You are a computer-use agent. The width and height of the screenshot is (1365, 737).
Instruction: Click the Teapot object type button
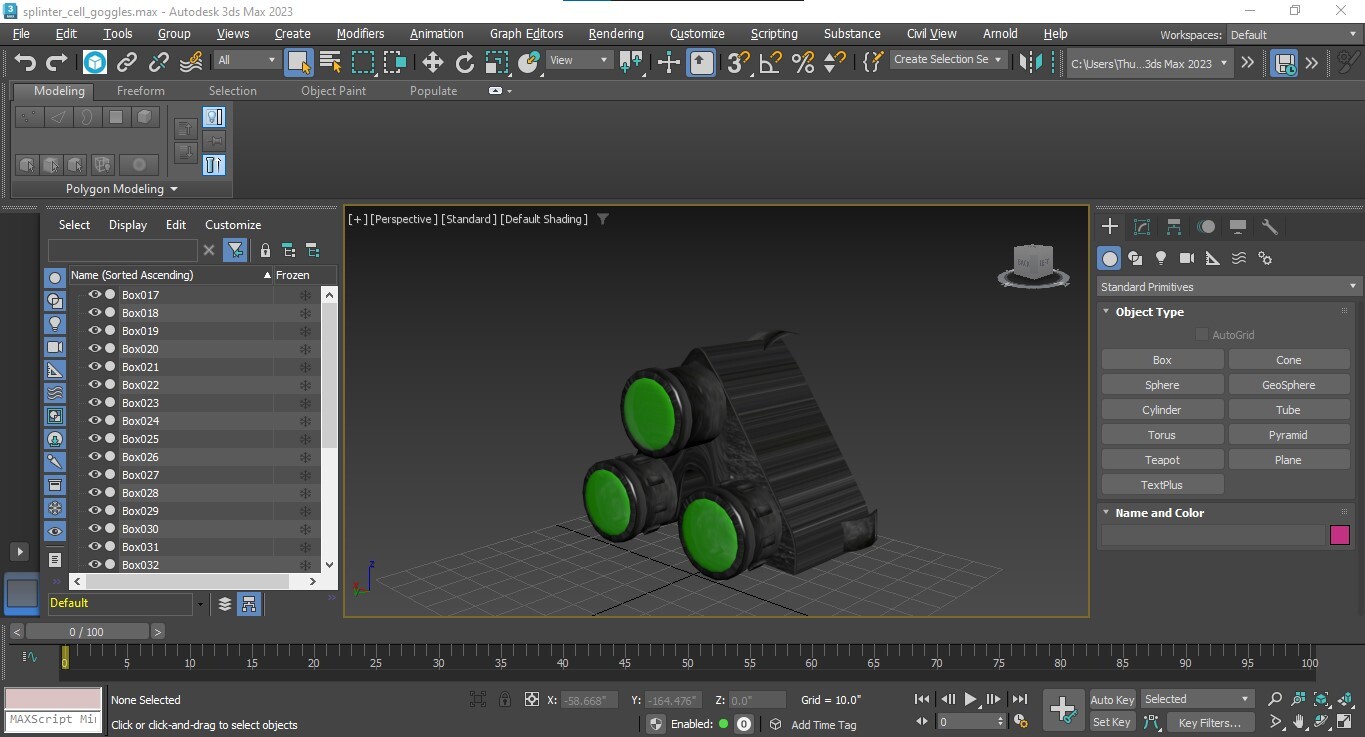click(1161, 459)
